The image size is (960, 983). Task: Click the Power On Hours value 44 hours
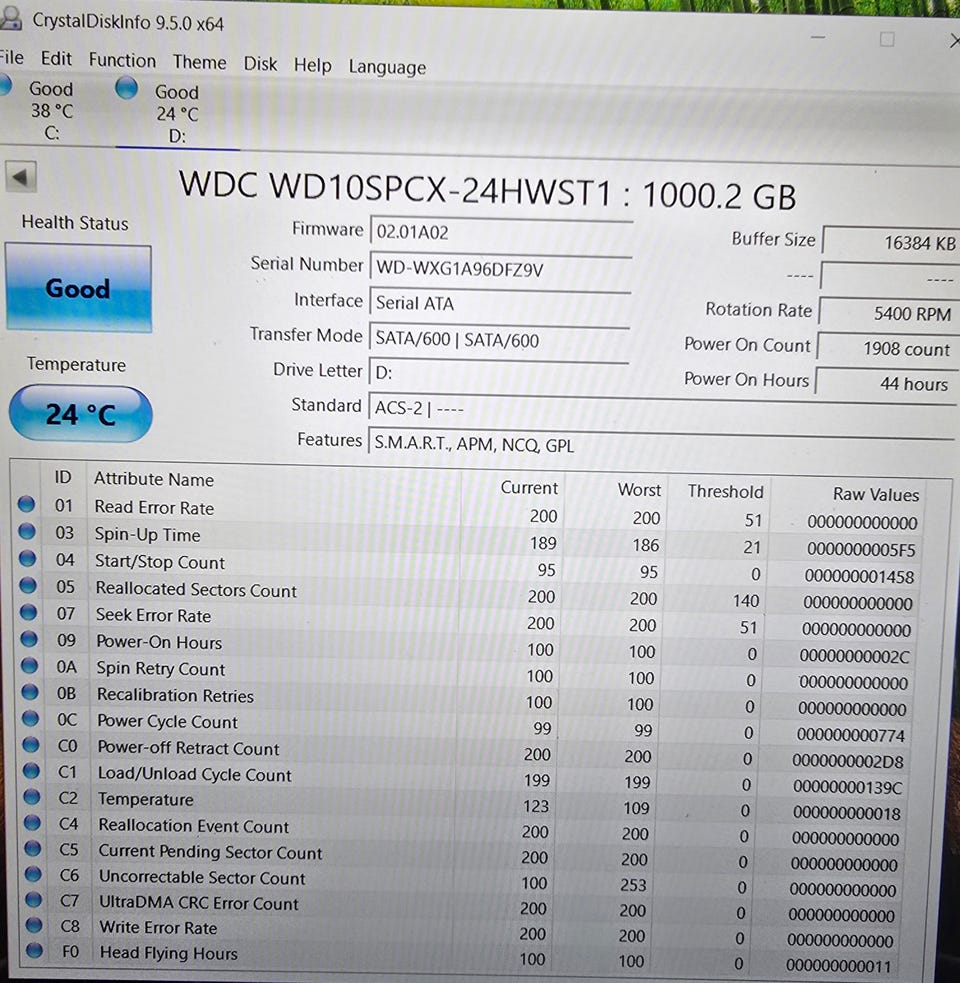coord(887,383)
